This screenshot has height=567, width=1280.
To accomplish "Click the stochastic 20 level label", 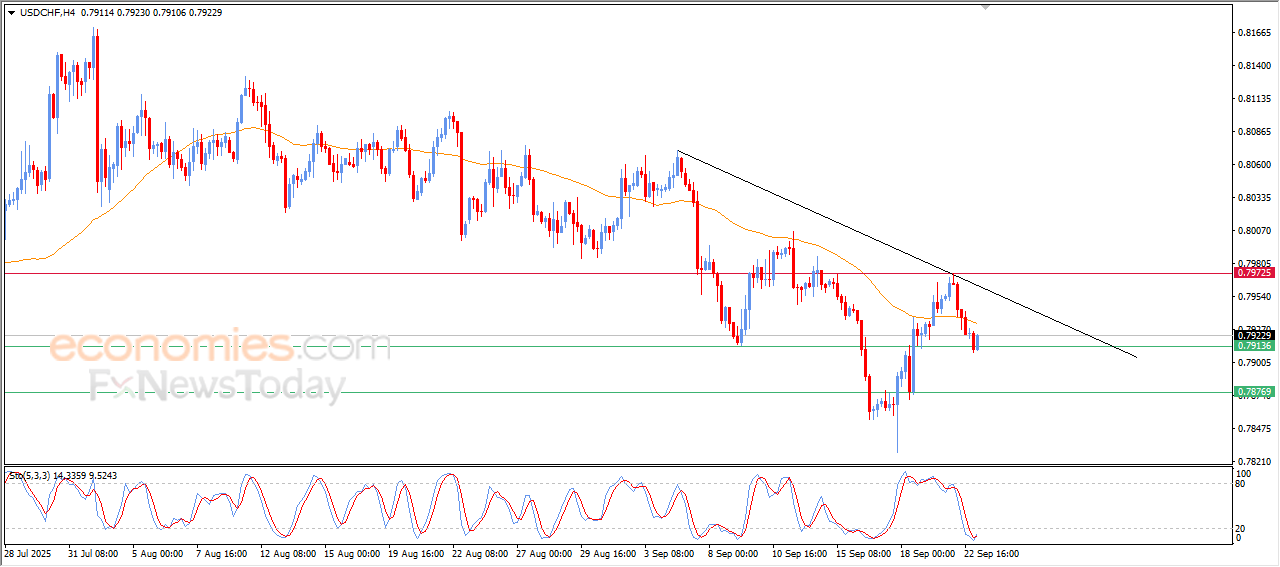I will 1241,527.
